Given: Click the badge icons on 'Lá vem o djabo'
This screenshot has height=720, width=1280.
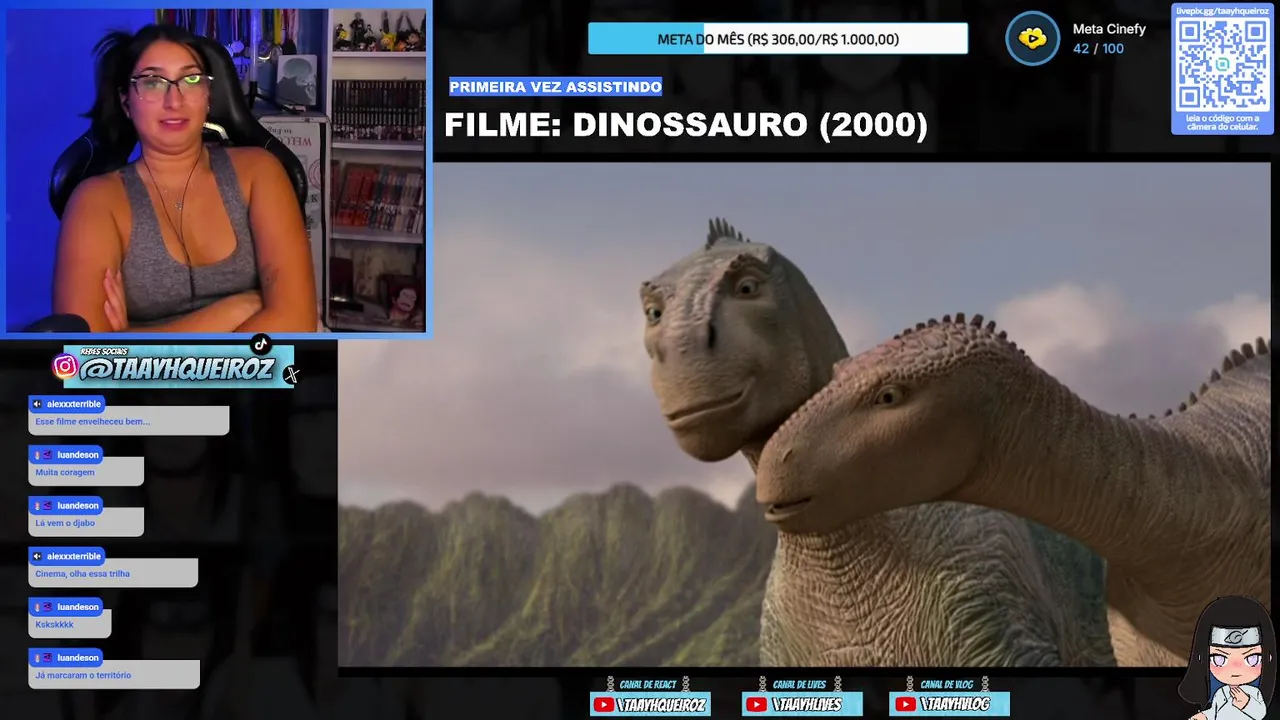Looking at the screenshot, I should coord(43,506).
